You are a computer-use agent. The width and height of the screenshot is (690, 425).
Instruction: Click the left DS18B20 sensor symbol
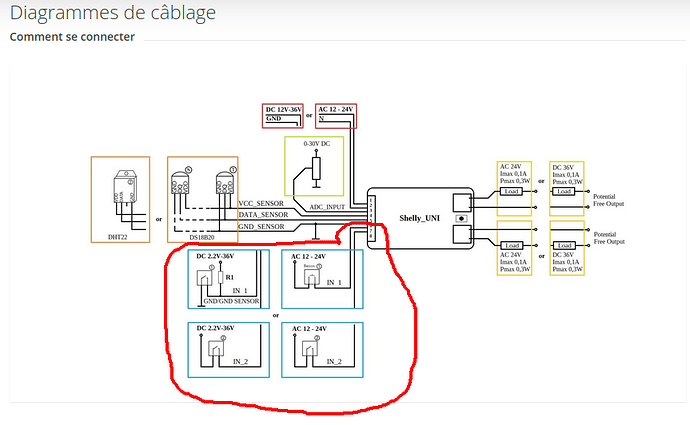(186, 185)
